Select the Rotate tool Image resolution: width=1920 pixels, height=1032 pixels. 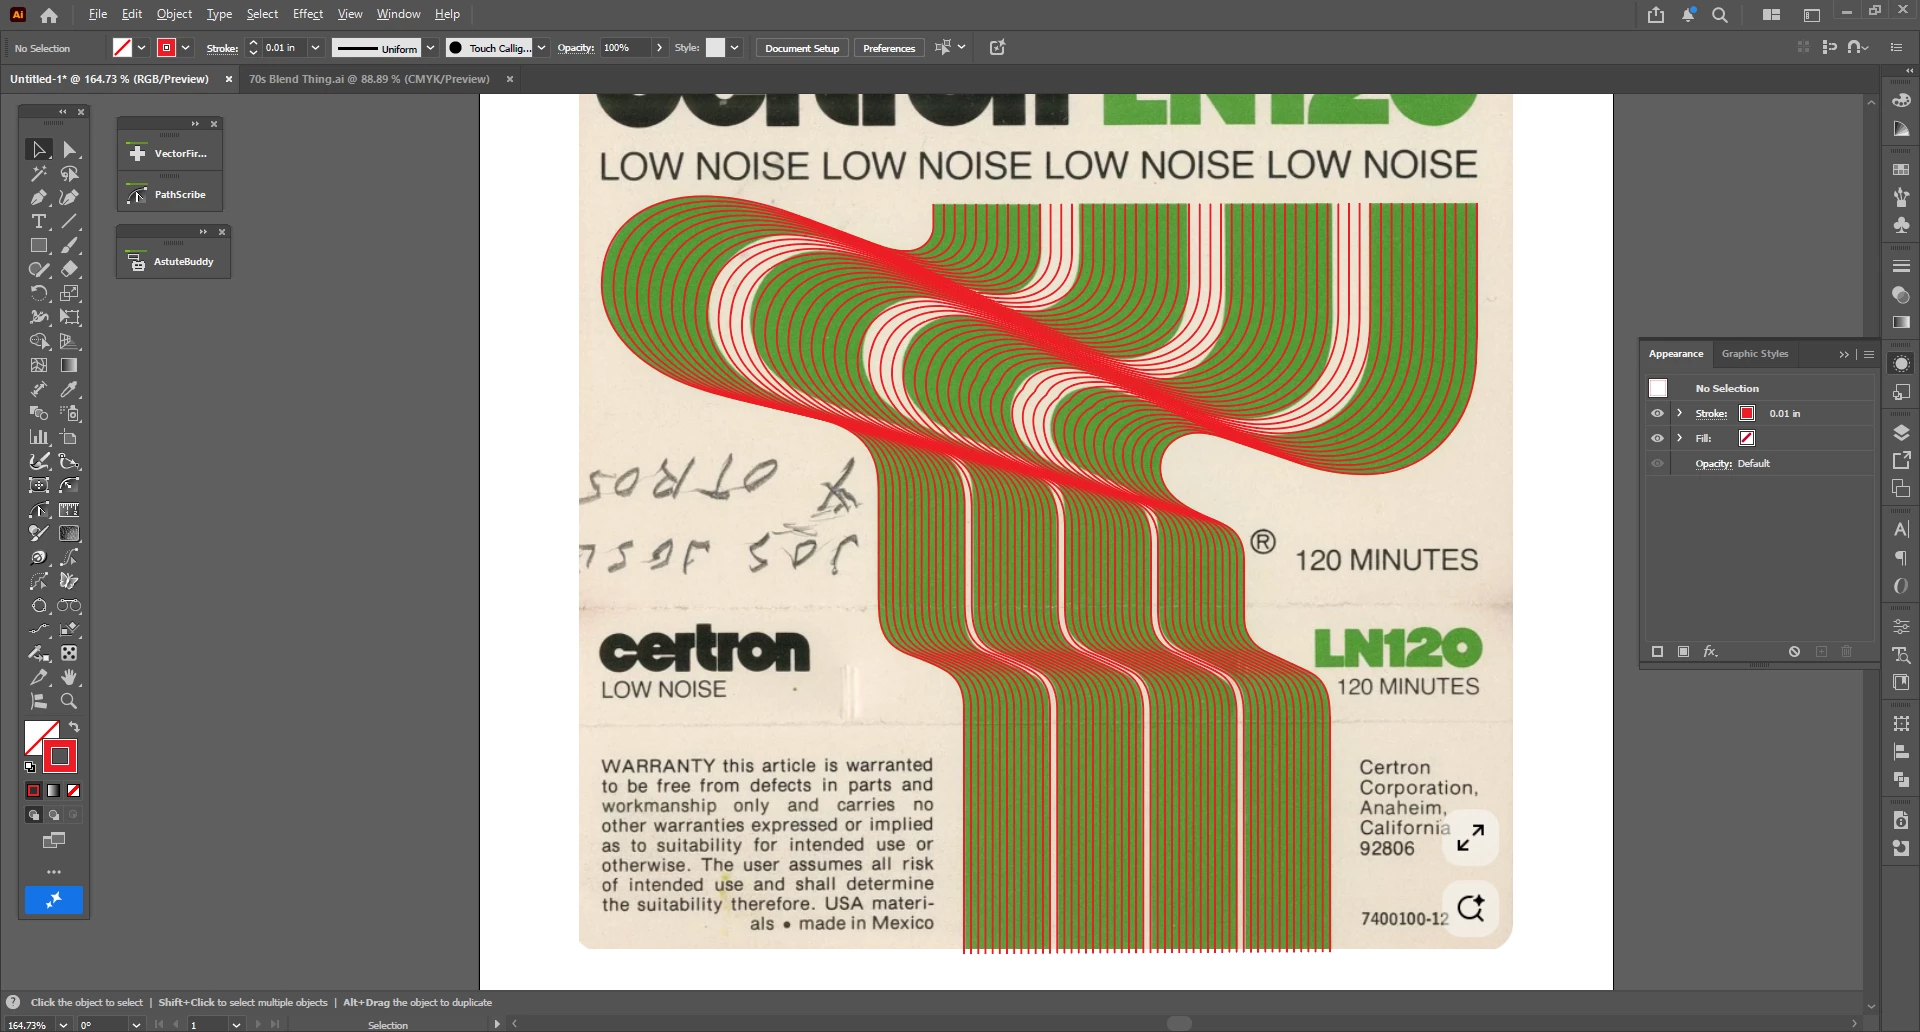38,293
